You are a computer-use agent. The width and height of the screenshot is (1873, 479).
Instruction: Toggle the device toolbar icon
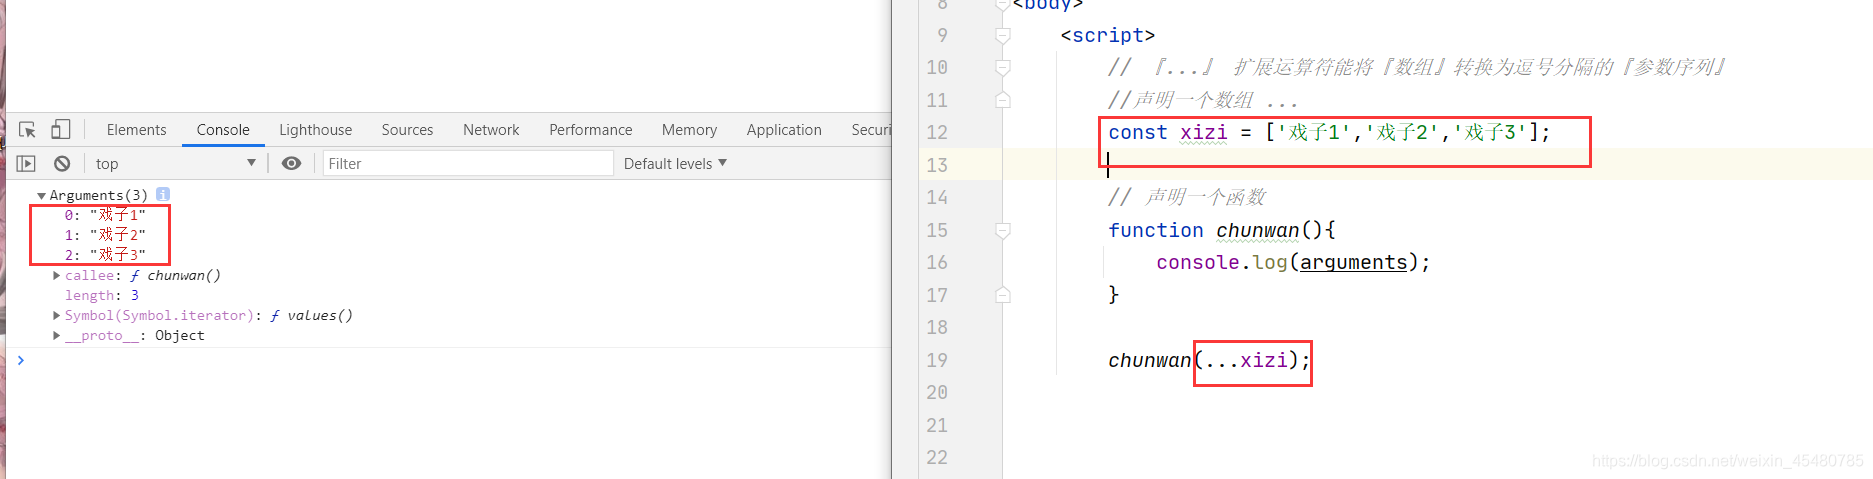click(x=61, y=129)
